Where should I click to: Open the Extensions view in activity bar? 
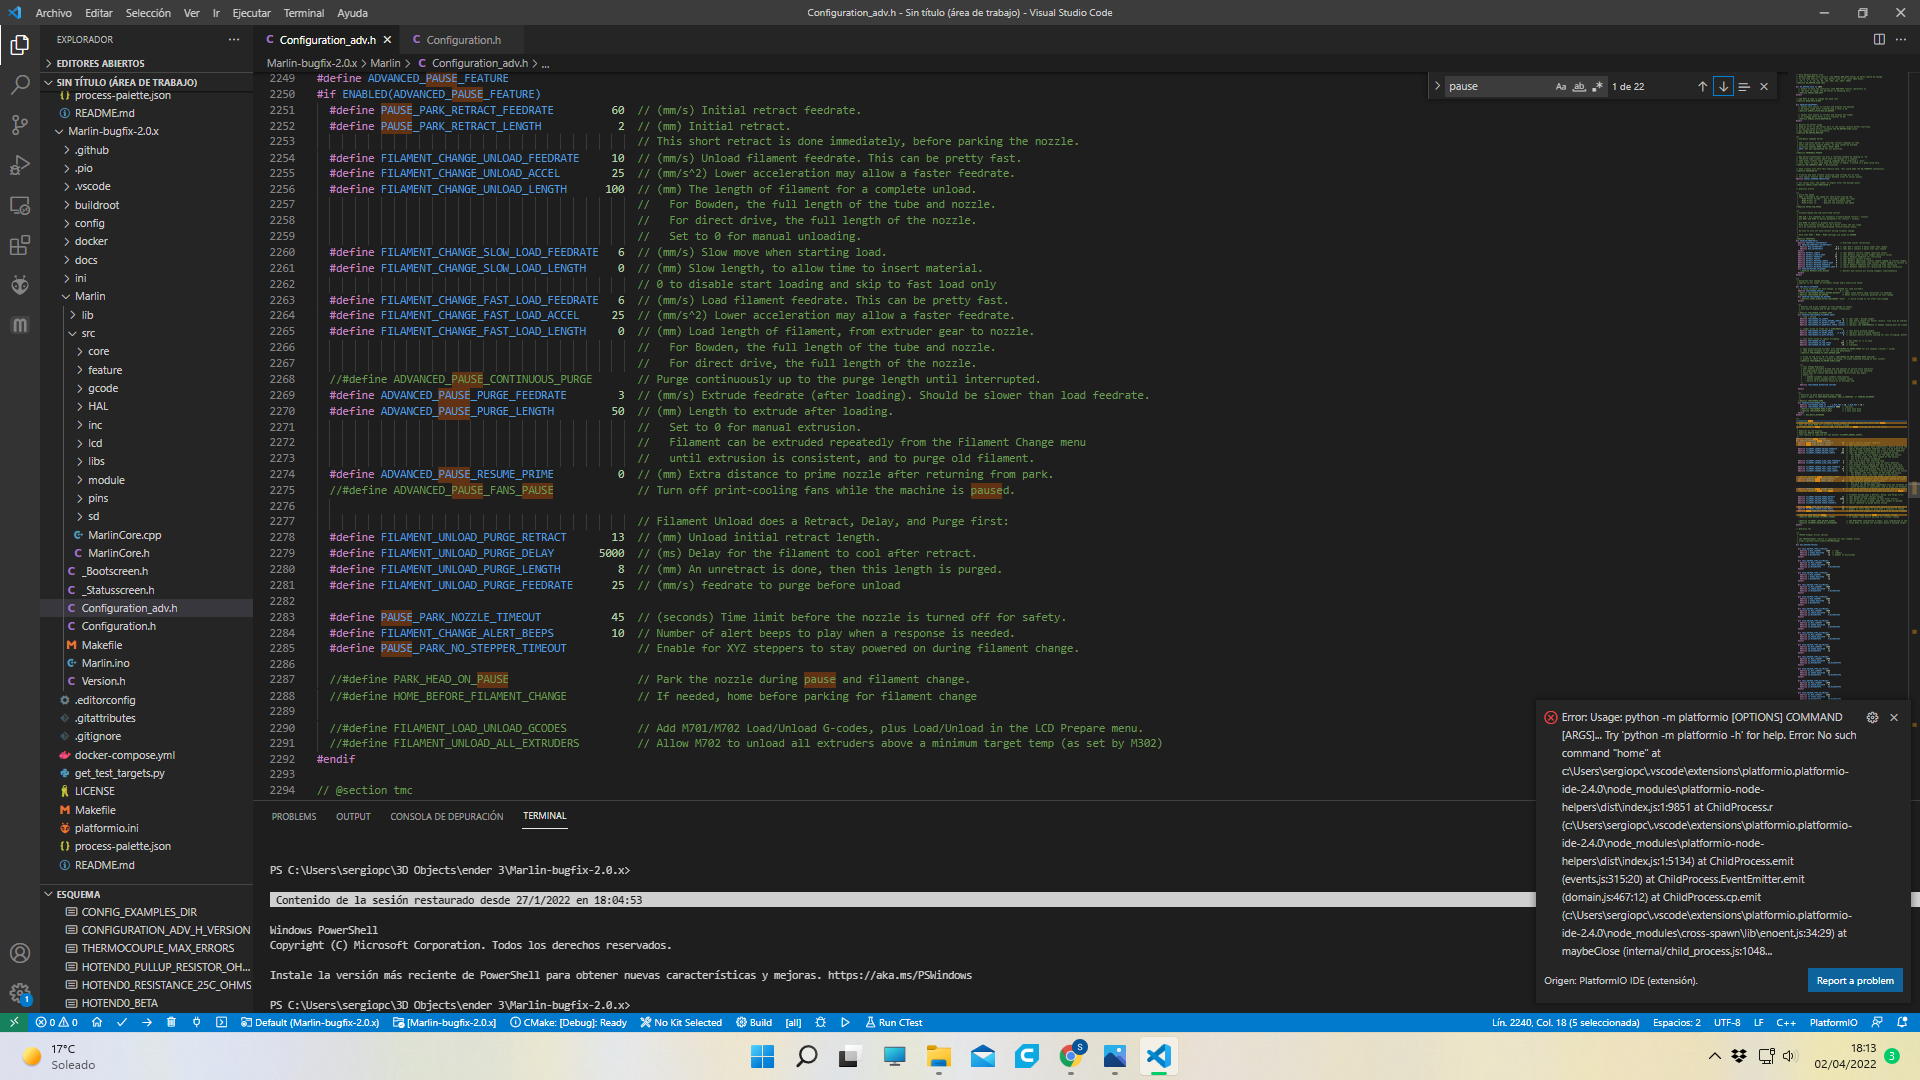pyautogui.click(x=19, y=246)
